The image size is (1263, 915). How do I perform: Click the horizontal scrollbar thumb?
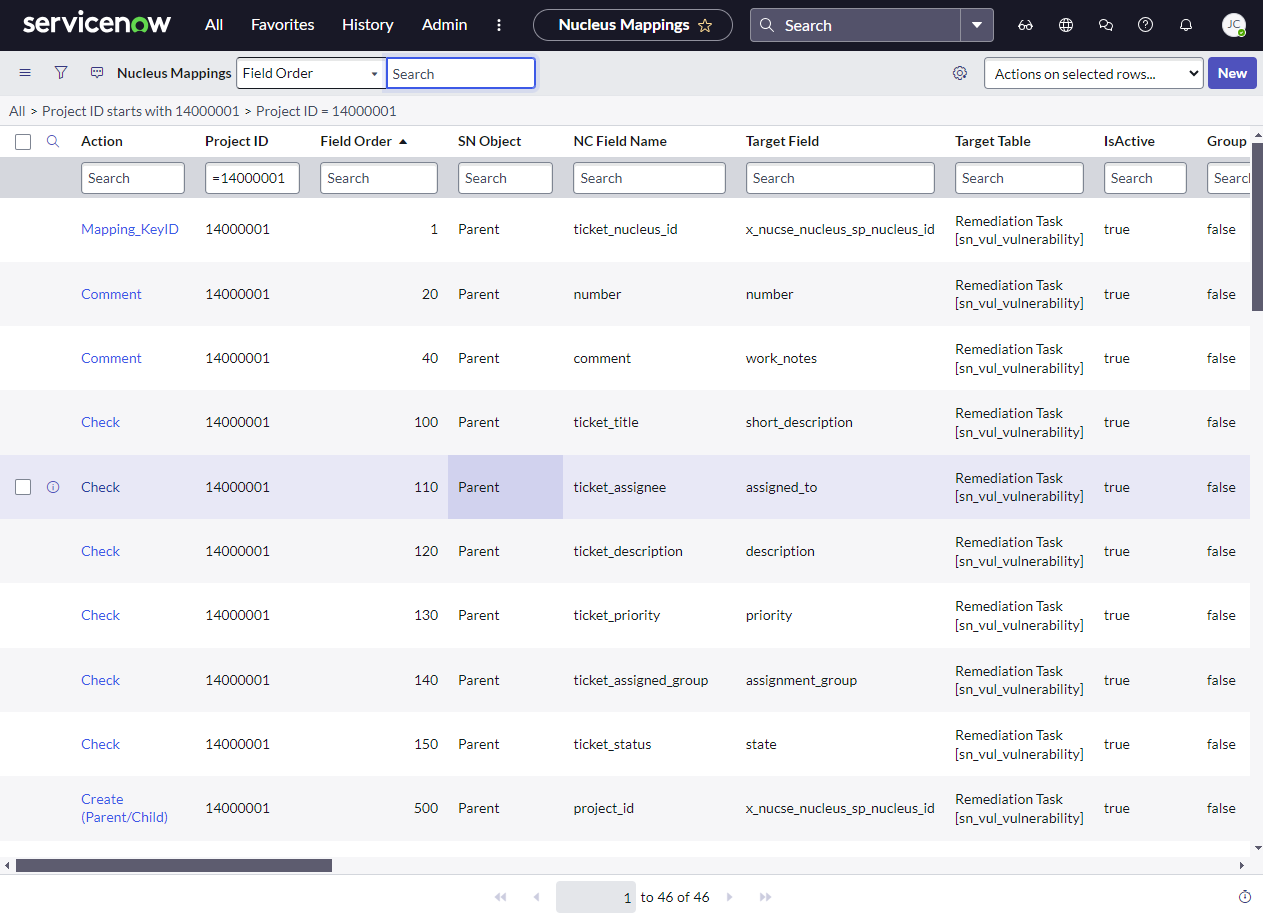coord(174,865)
